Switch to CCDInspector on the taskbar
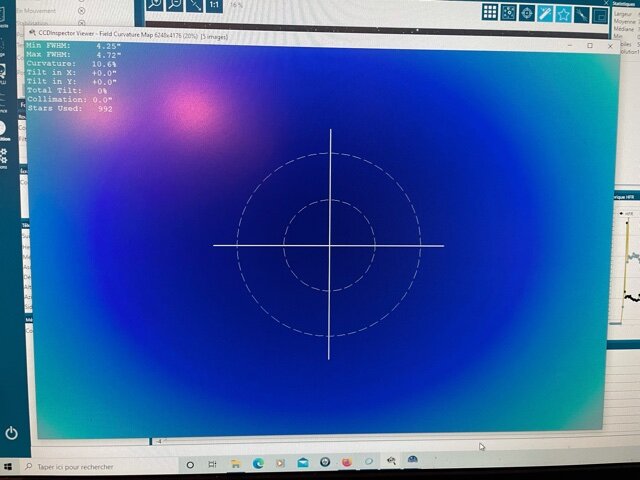 point(391,461)
